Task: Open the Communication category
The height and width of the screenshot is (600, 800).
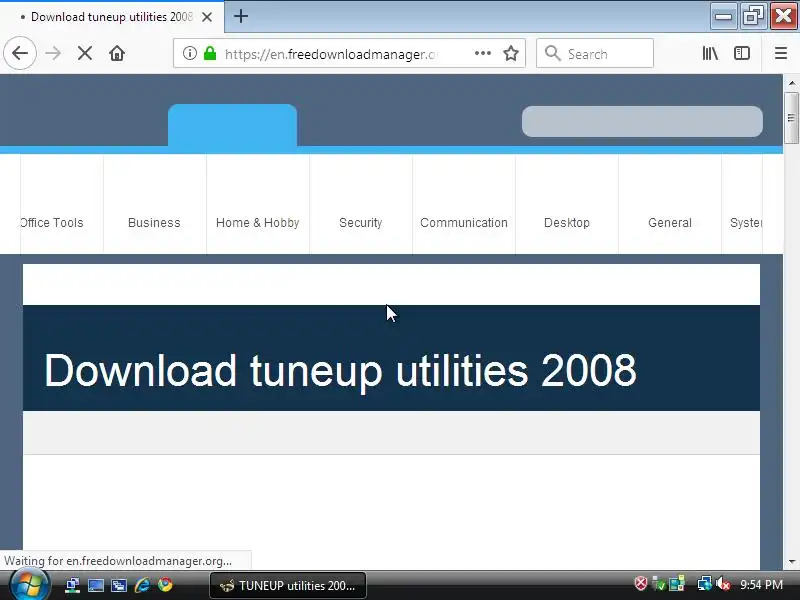Action: tap(464, 222)
